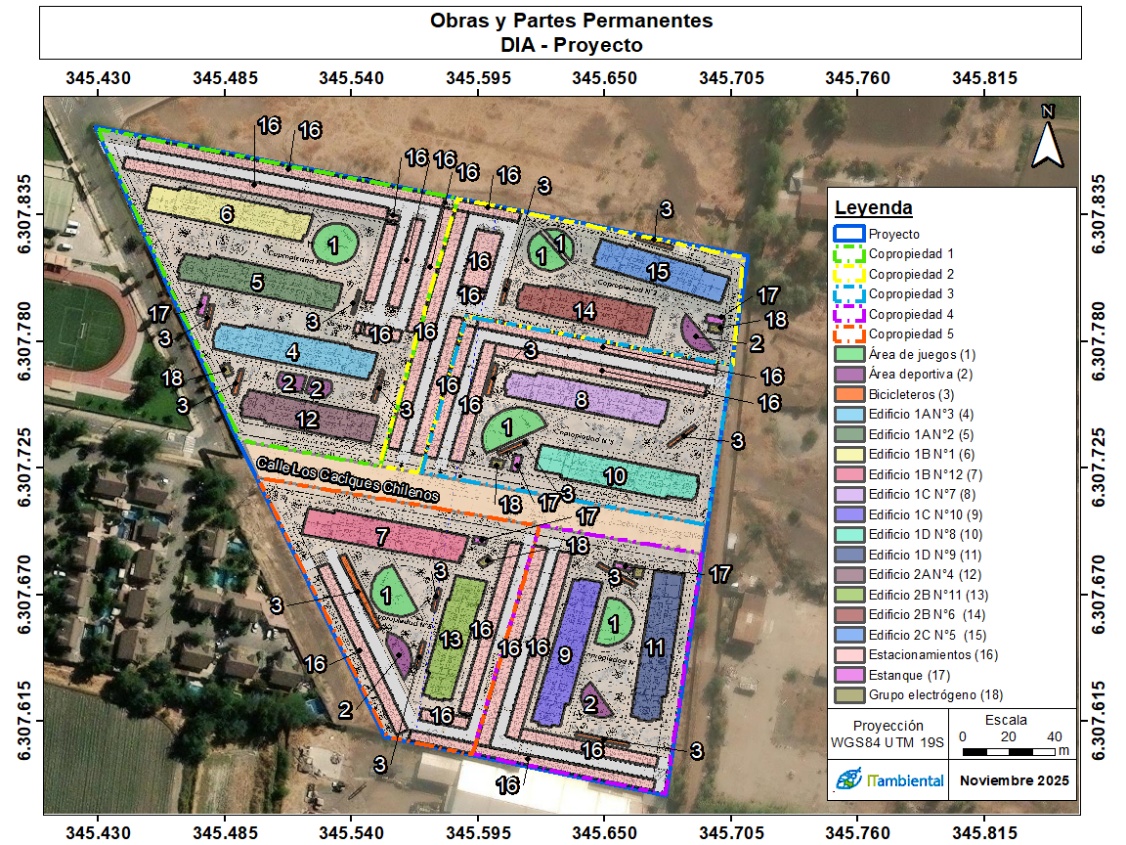Select the blue building labeled 15

click(x=660, y=270)
